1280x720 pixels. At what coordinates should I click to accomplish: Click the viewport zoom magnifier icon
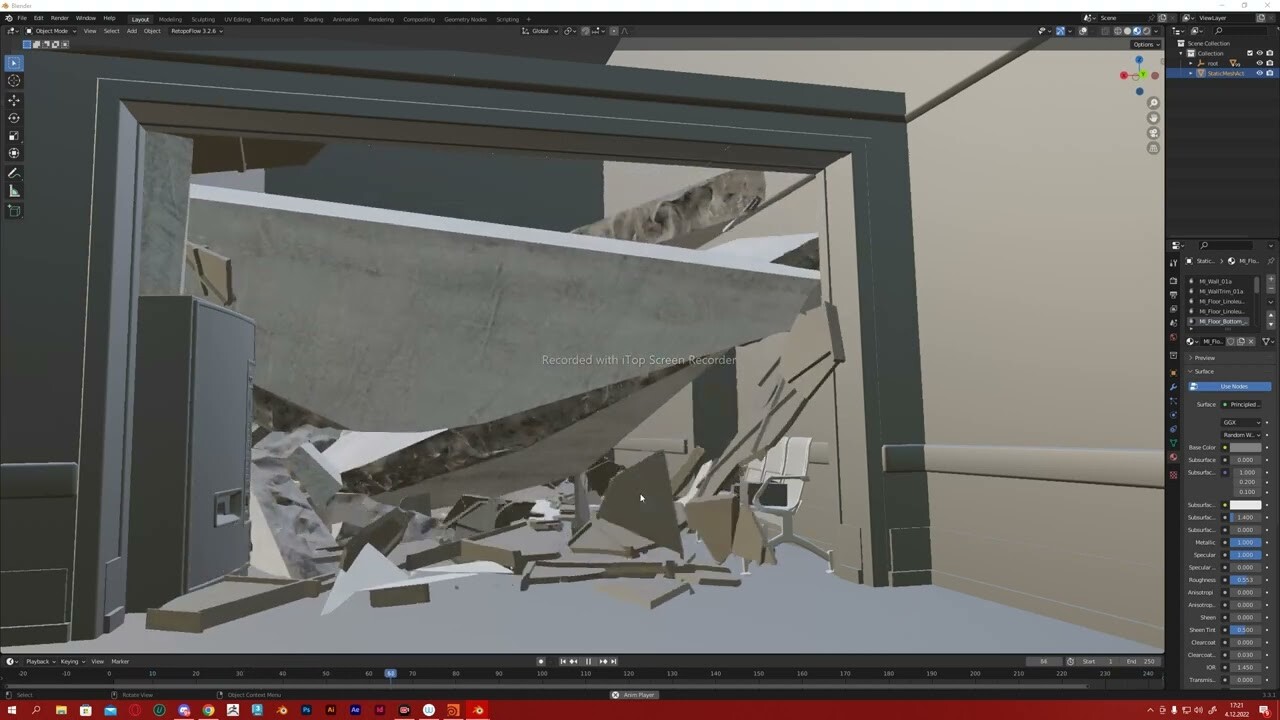coord(1153,102)
